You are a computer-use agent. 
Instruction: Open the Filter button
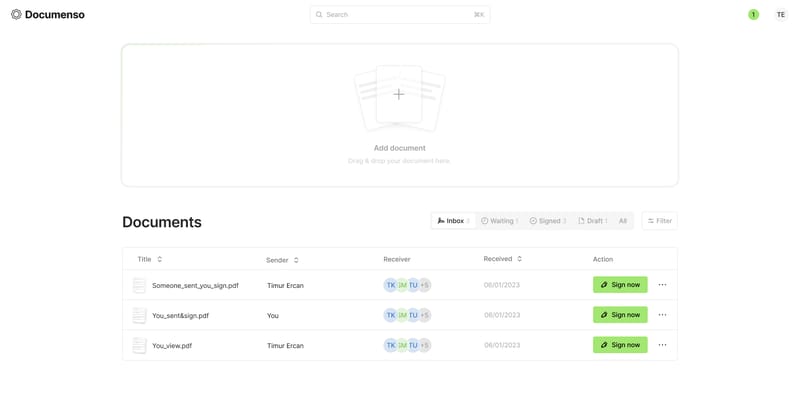(x=660, y=221)
